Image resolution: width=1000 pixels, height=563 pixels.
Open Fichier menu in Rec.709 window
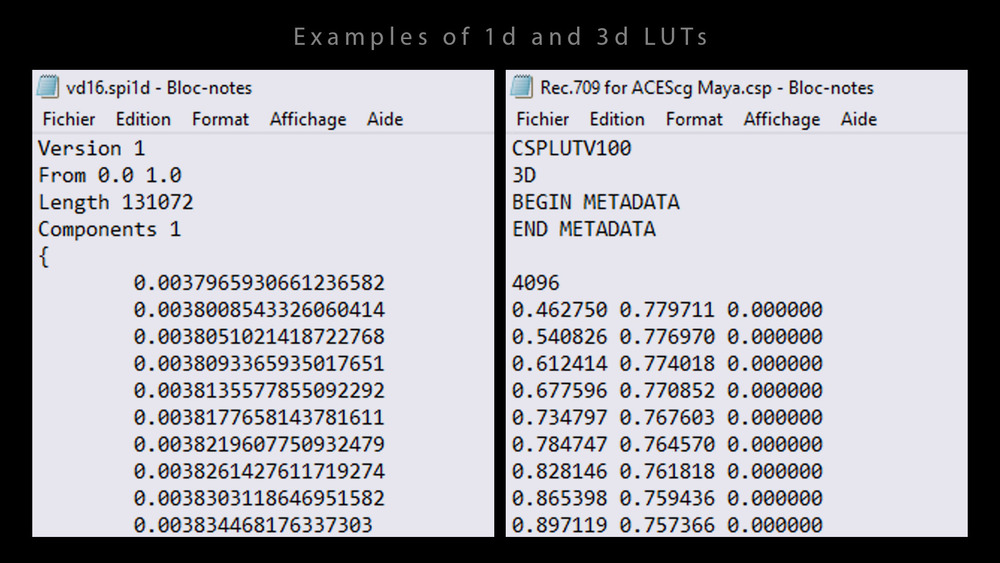tap(543, 119)
